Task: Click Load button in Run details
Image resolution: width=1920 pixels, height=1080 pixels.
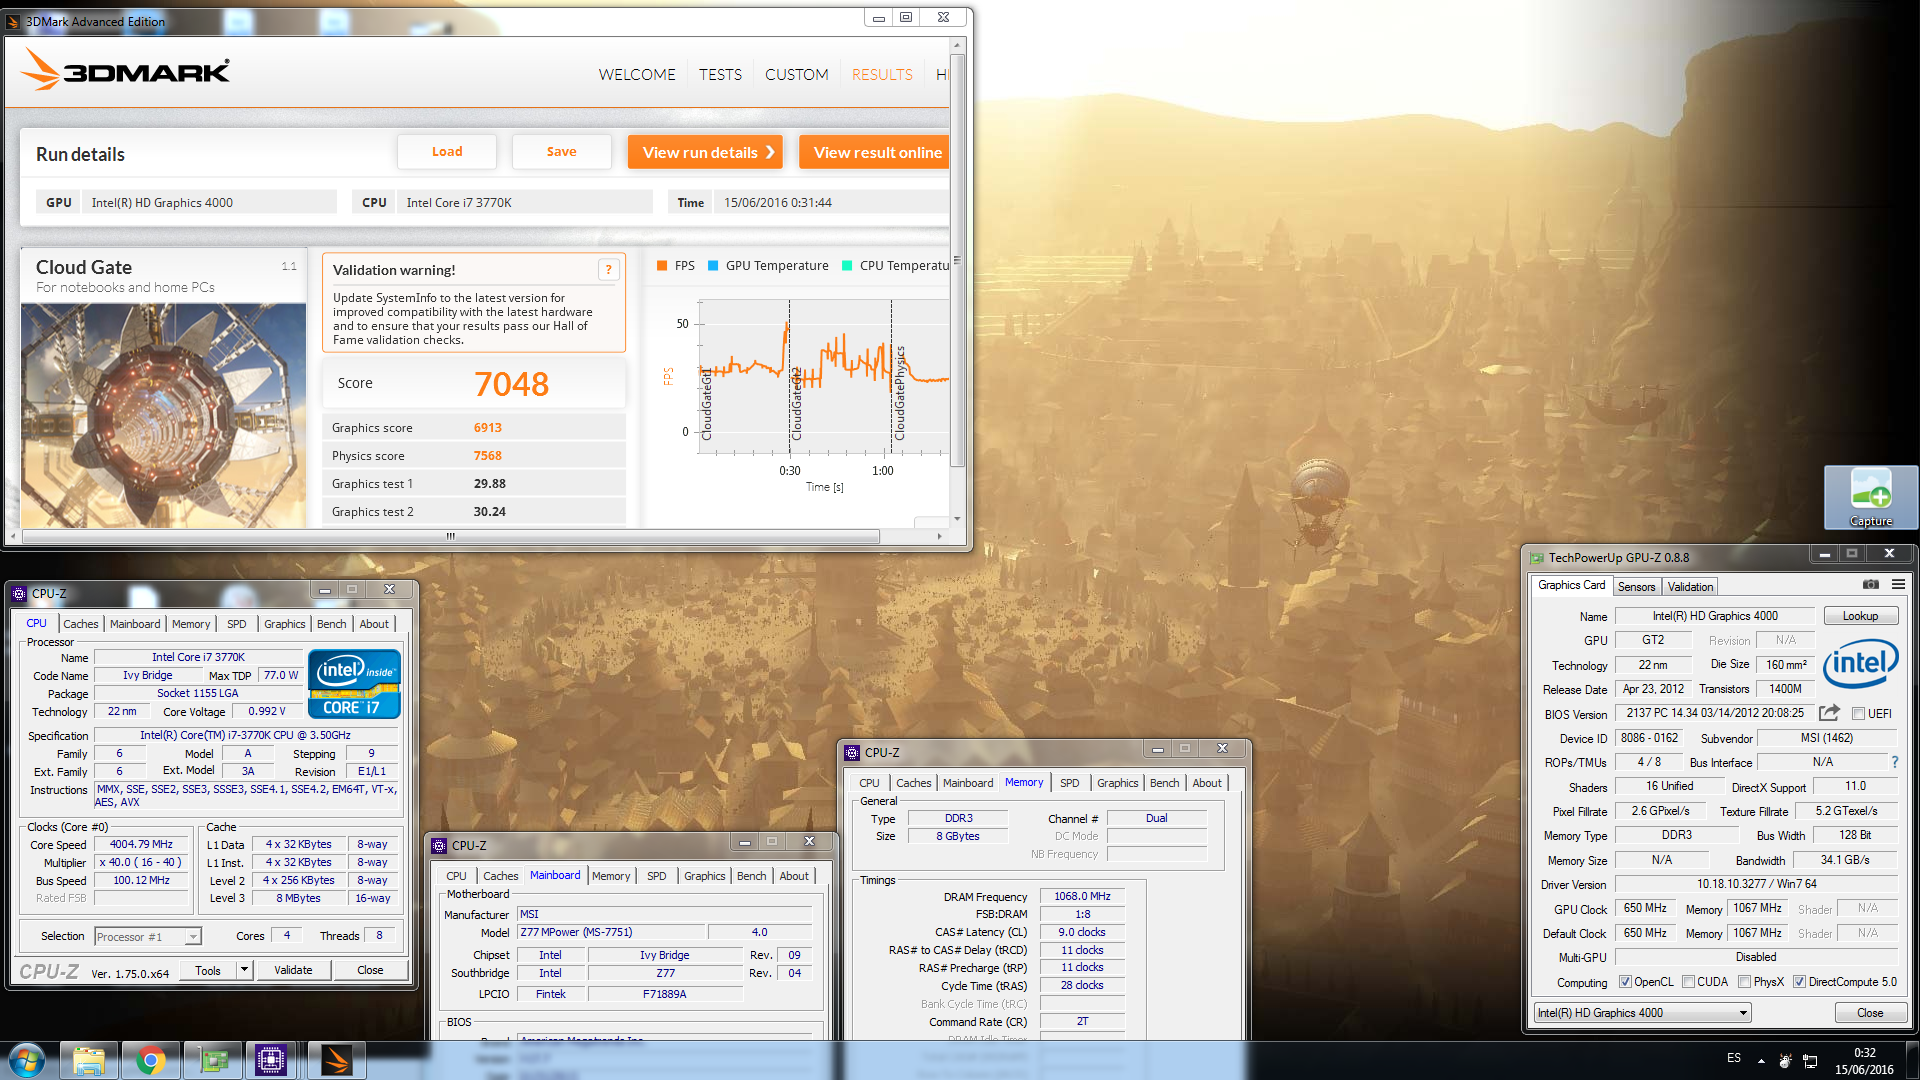Action: (x=447, y=152)
